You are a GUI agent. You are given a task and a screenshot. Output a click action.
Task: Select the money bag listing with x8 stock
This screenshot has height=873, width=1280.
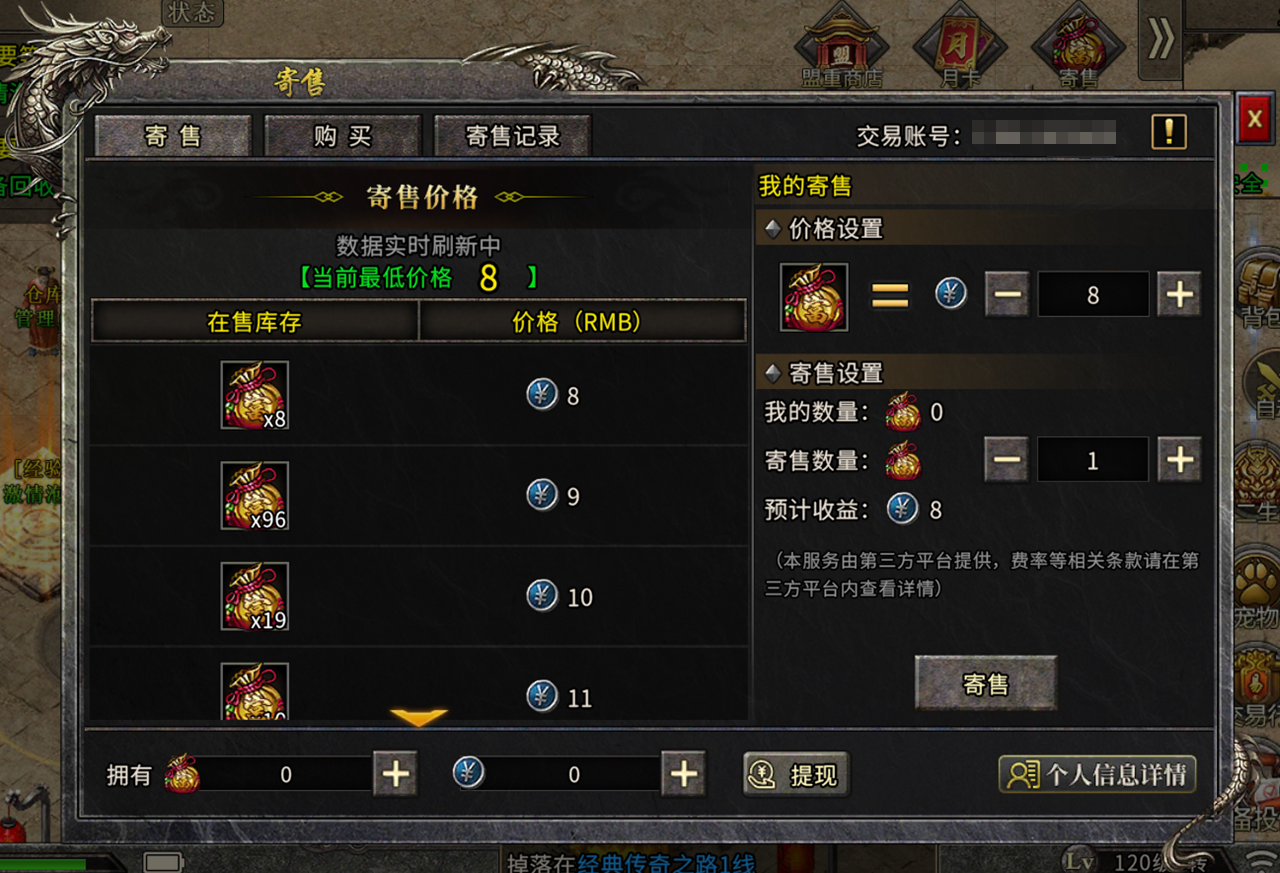click(x=255, y=395)
